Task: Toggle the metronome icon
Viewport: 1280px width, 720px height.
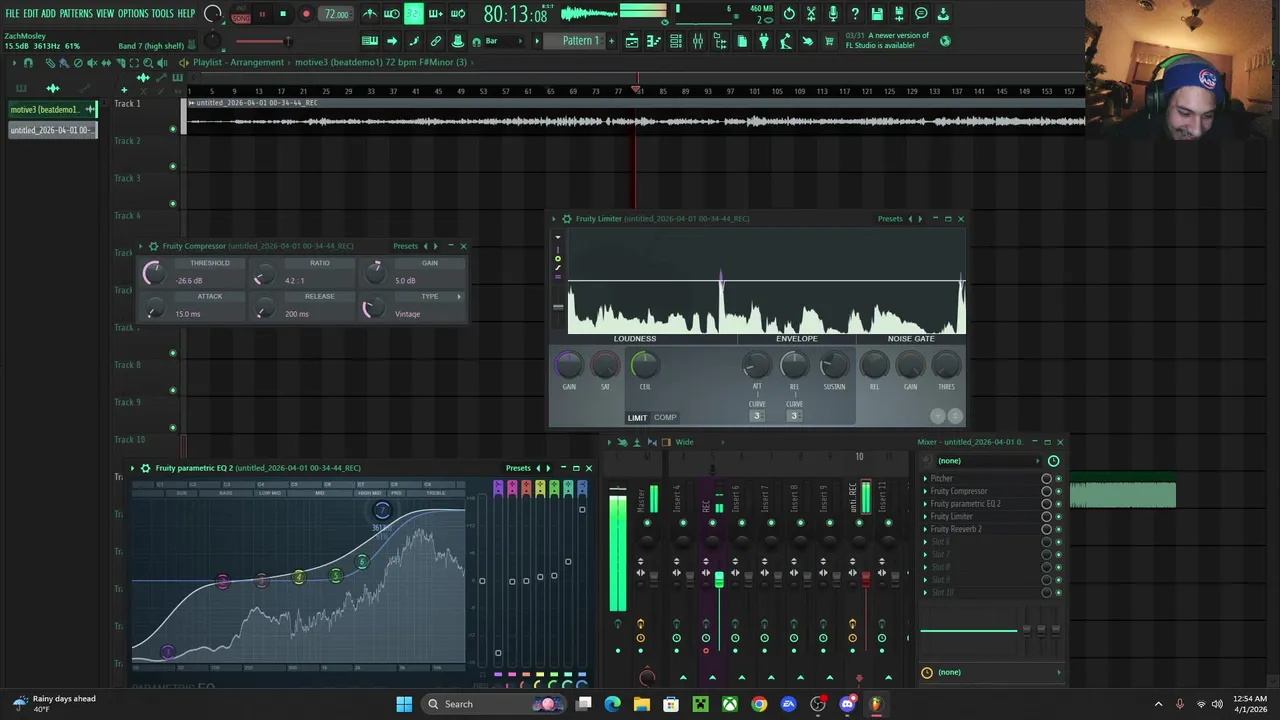Action: coord(370,14)
